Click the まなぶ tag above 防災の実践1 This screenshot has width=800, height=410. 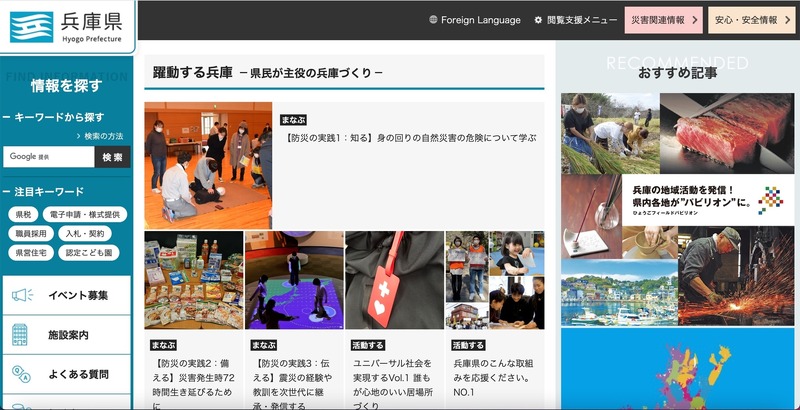point(293,120)
